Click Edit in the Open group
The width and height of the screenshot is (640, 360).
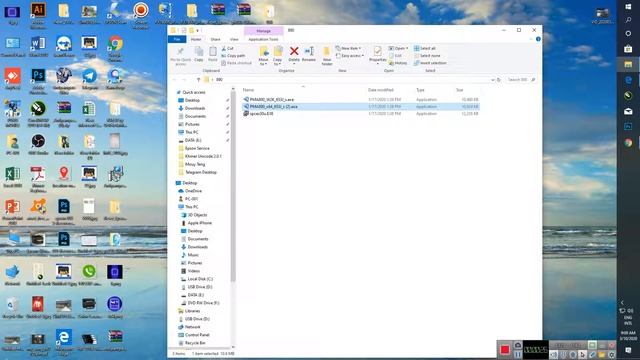[396, 56]
